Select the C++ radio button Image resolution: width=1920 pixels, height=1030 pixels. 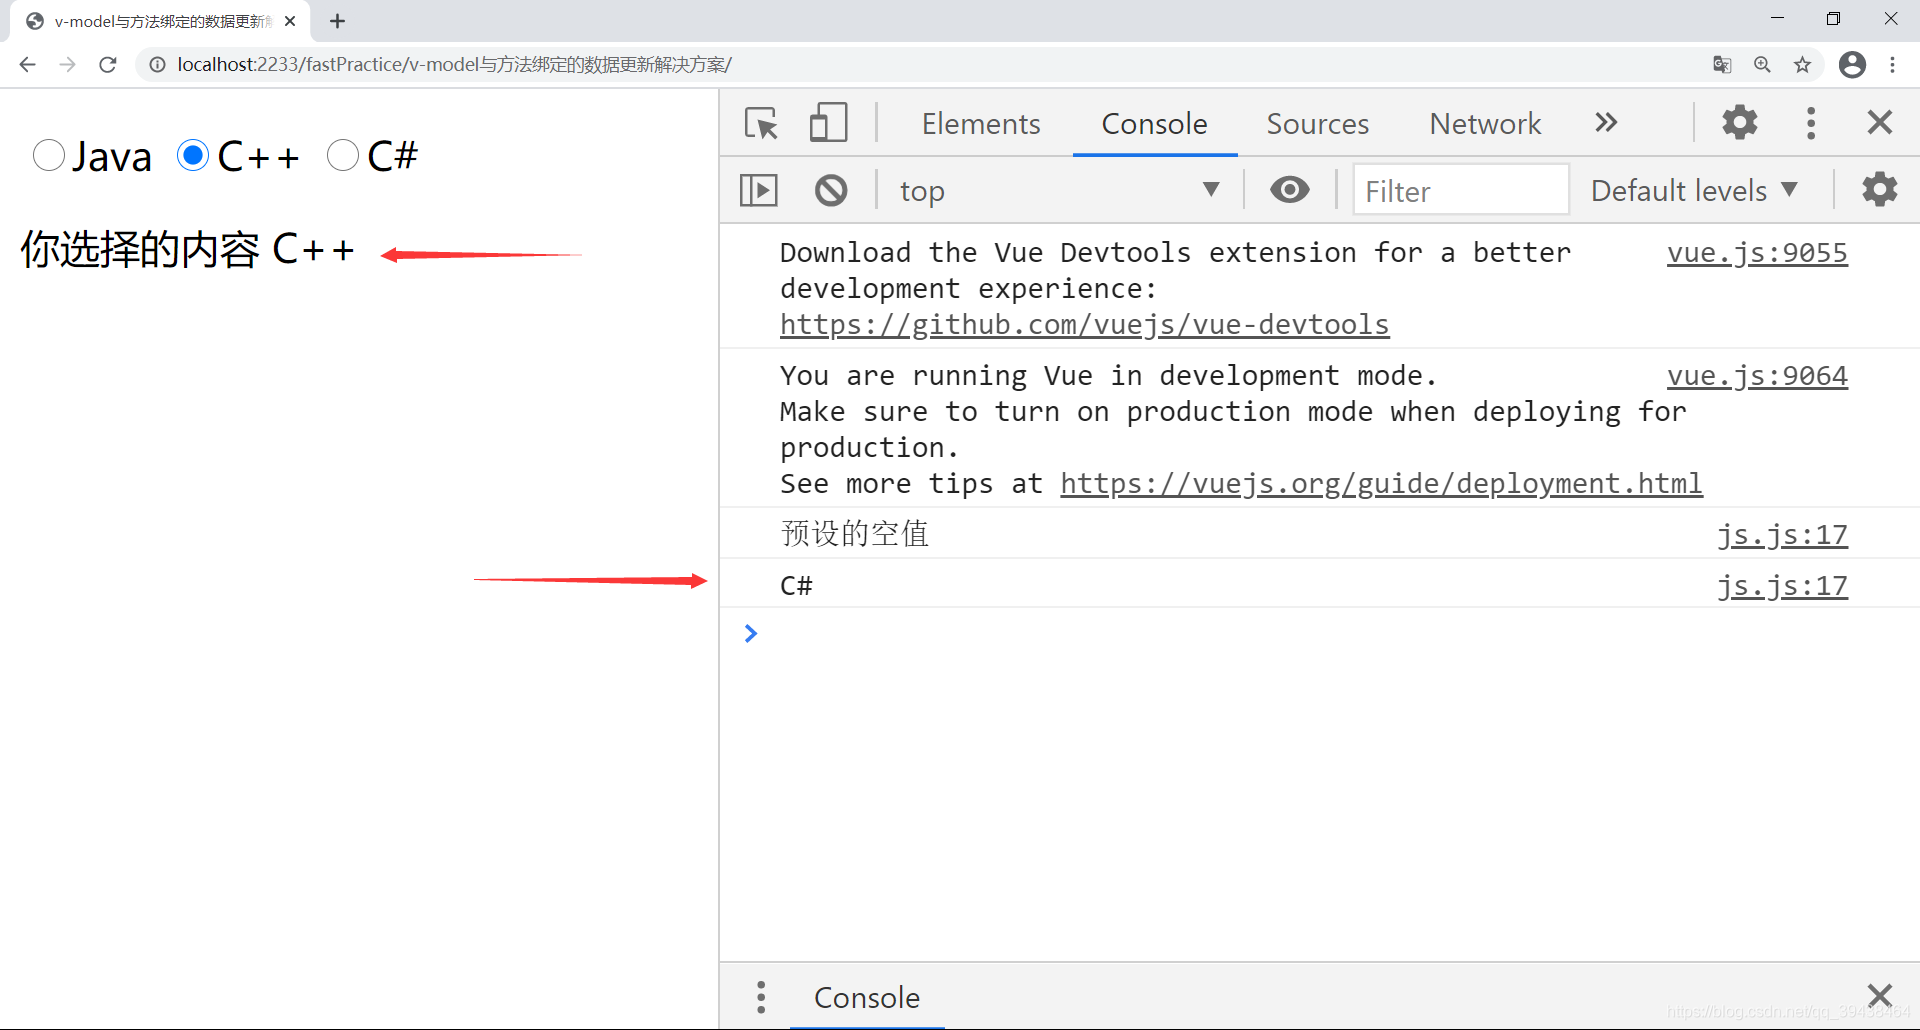[193, 155]
